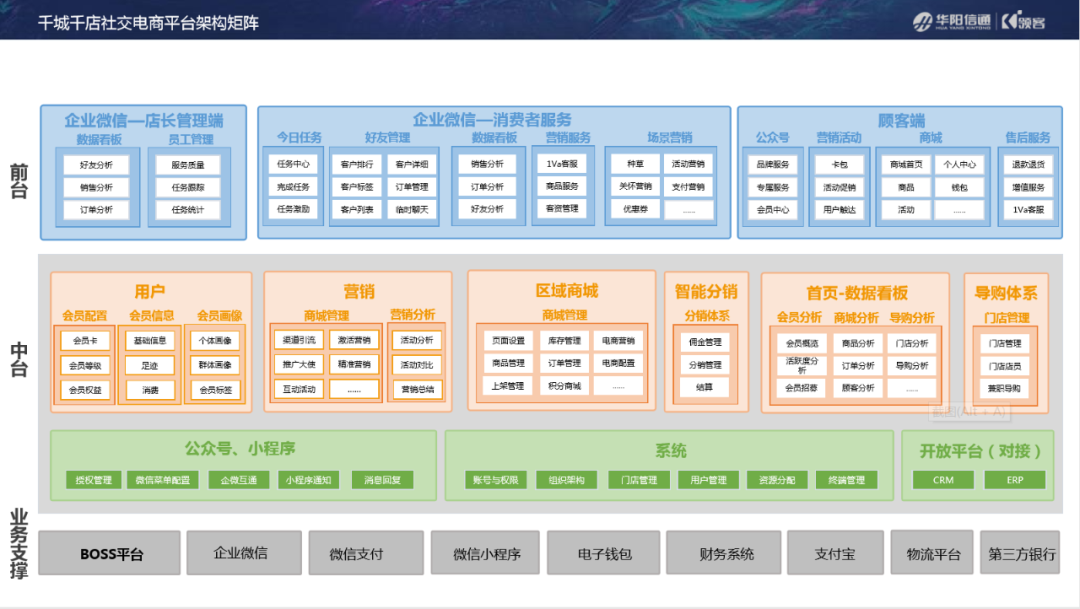Select the 会员卡 box under 会员配置
This screenshot has width=1080, height=609.
[x=85, y=340]
